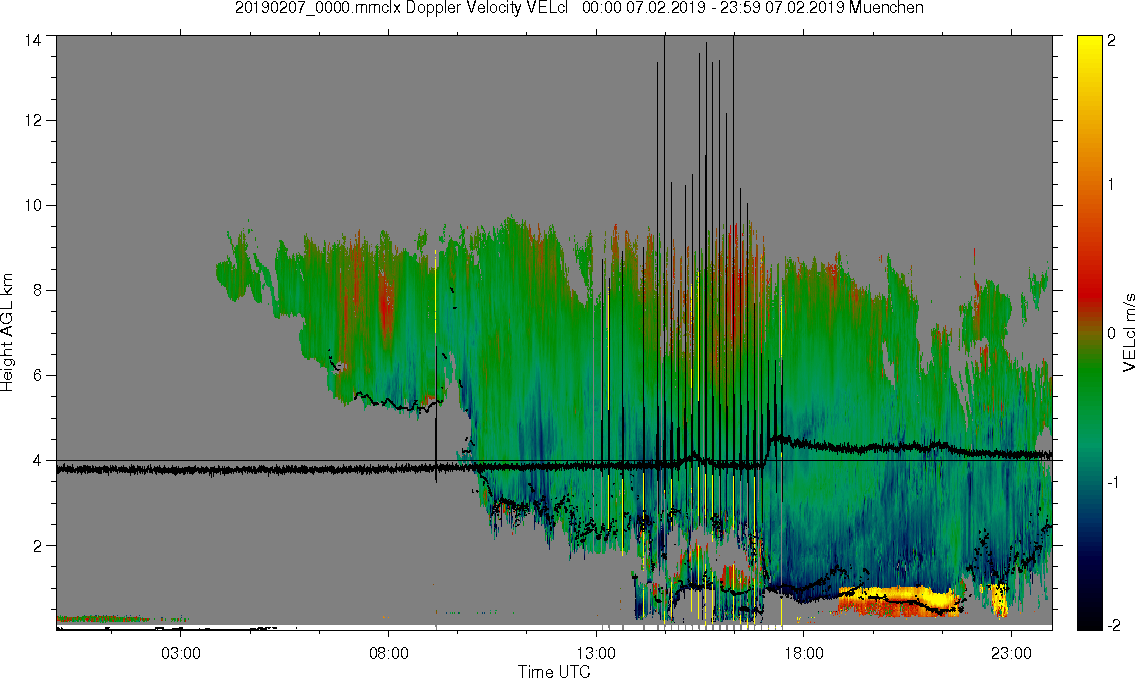This screenshot has height=678, width=1135.
Task: Click the 6 height tick label
Action: [x=38, y=376]
